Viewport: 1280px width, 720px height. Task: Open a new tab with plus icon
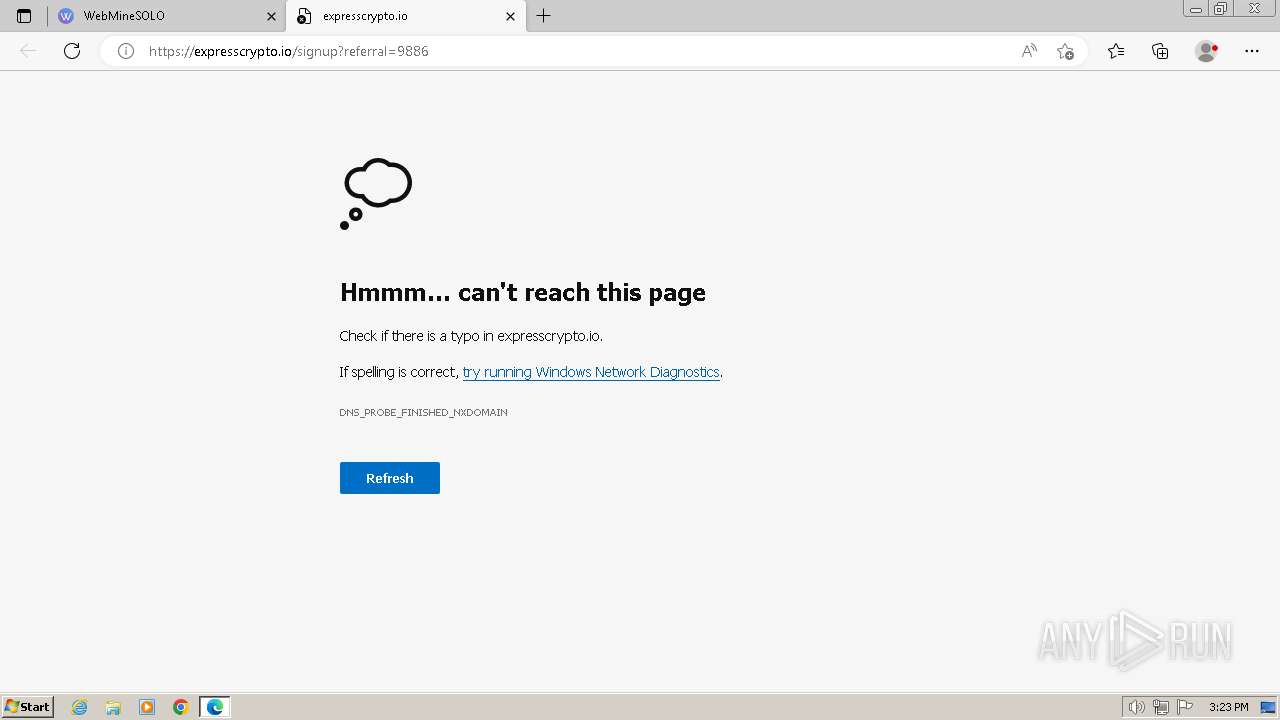click(x=543, y=16)
